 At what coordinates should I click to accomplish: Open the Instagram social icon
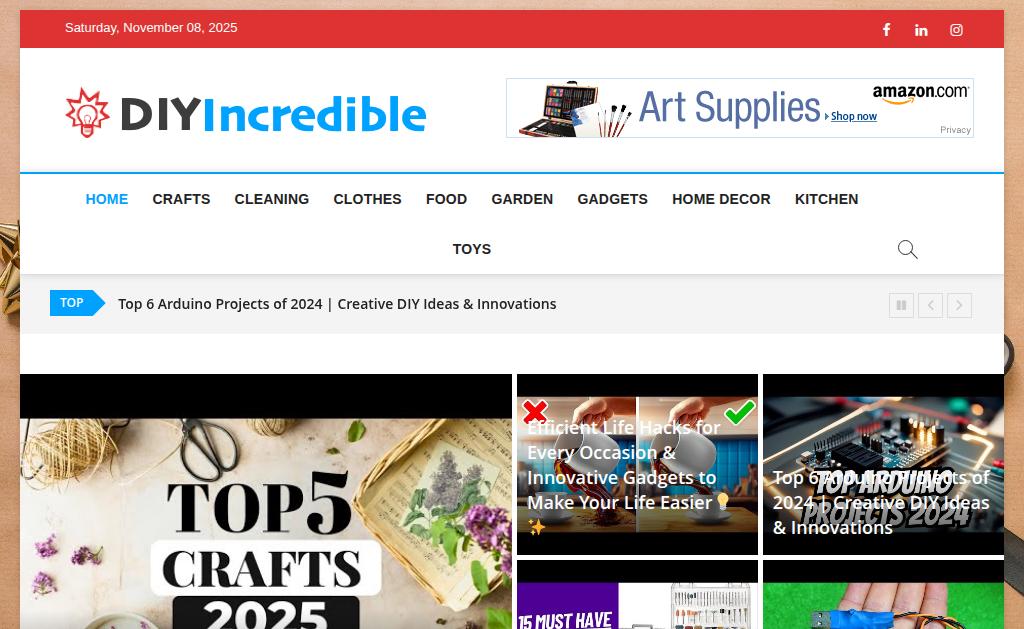coord(956,30)
